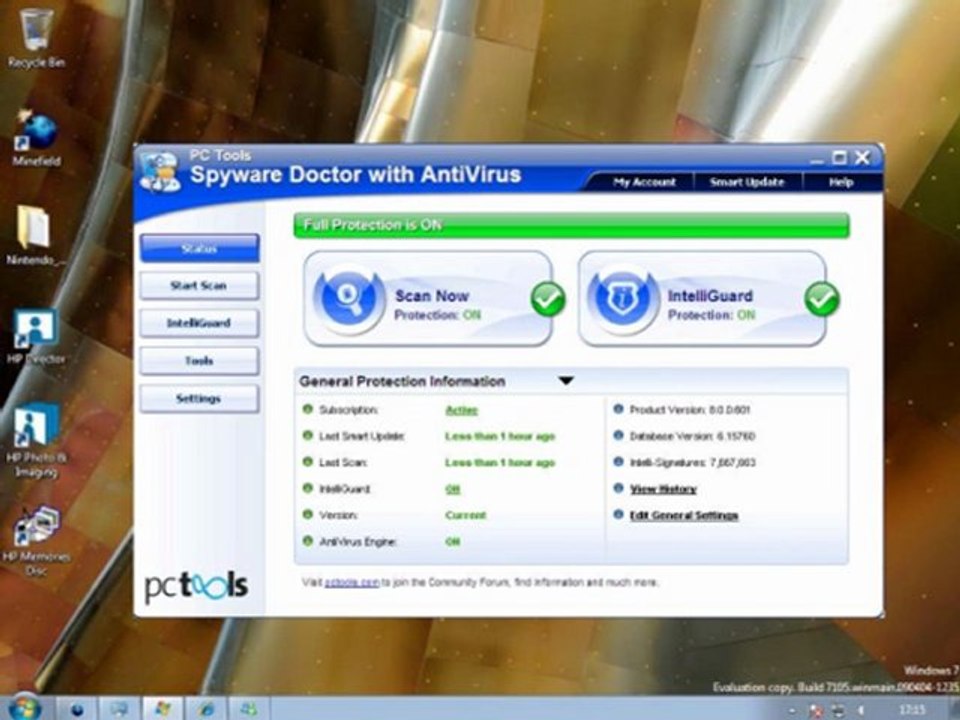960x720 pixels.
Task: Open the My Account tab
Action: (x=644, y=182)
